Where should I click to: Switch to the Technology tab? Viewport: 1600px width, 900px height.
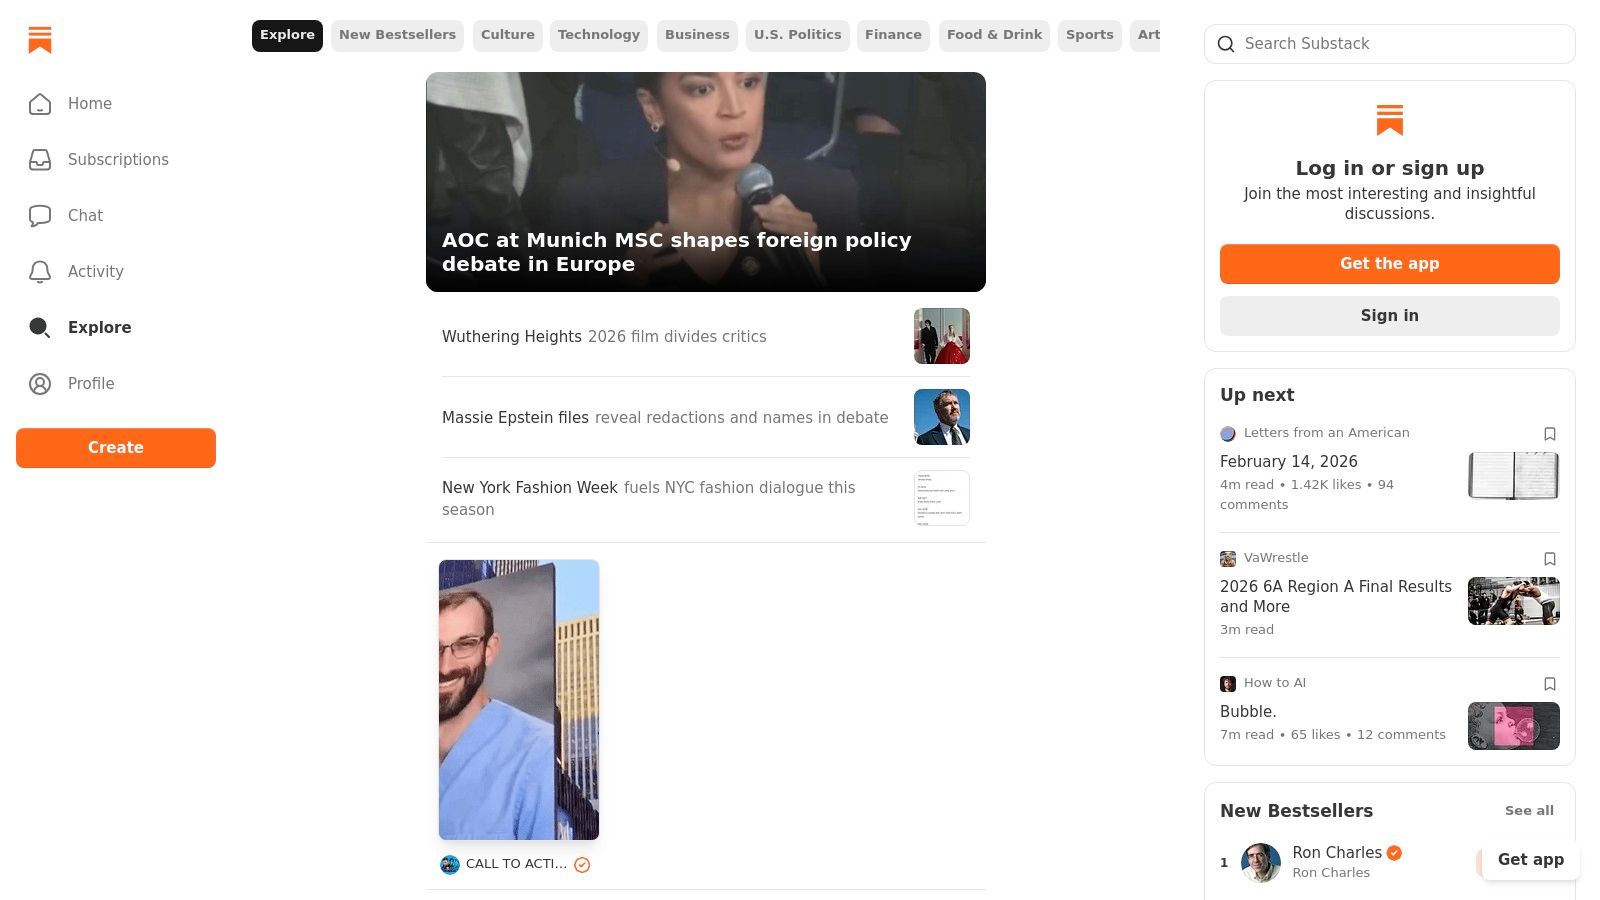pos(598,35)
